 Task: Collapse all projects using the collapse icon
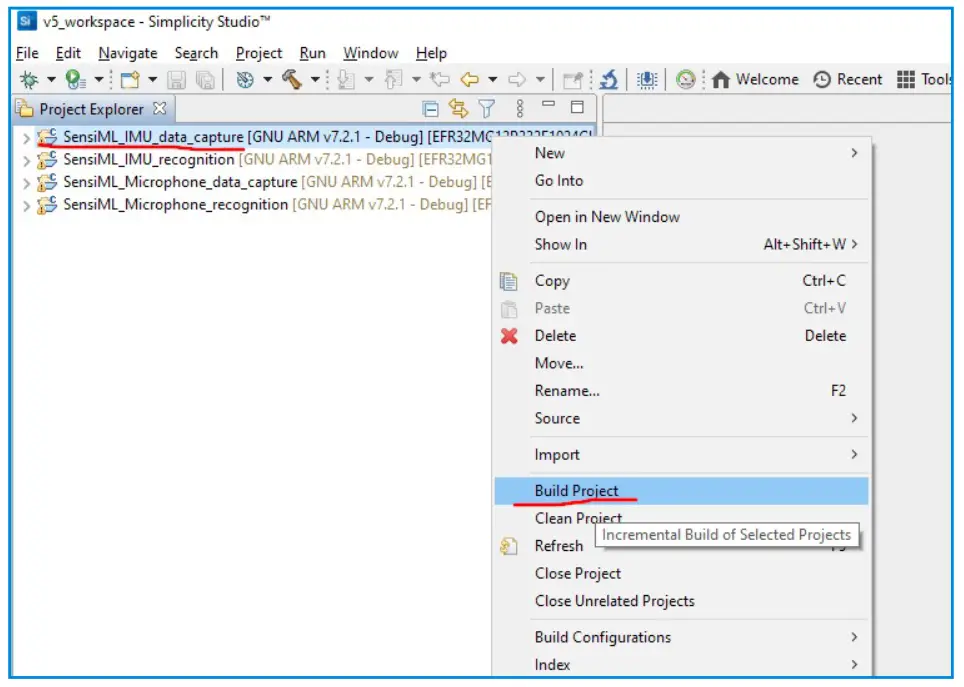pos(429,108)
